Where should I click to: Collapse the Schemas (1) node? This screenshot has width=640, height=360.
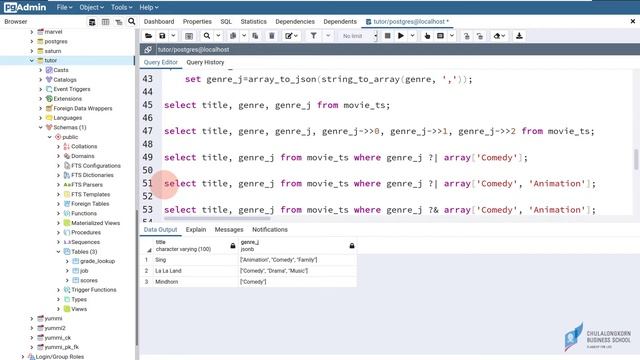(40, 127)
